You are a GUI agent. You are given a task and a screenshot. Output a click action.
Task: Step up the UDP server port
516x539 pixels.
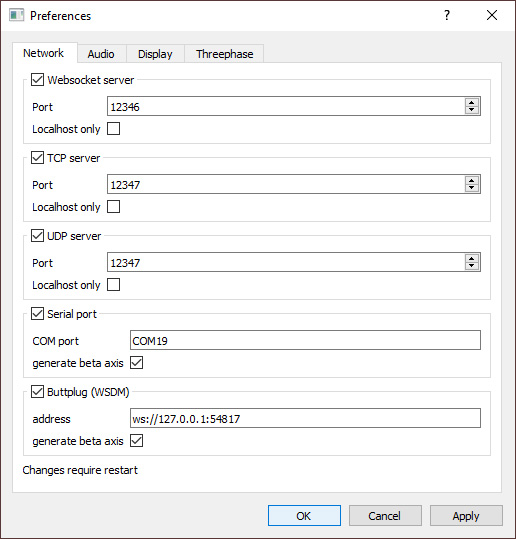[472, 258]
